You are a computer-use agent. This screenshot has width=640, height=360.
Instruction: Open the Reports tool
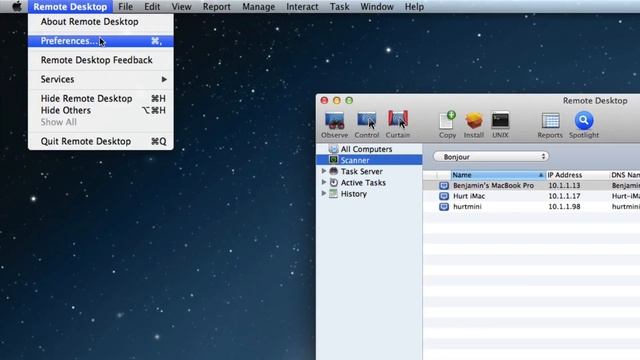550,121
